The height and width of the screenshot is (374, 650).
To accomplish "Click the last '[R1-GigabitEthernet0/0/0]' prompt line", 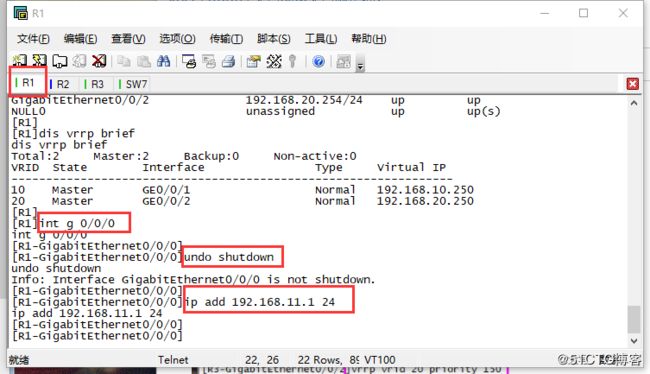I will (97, 335).
